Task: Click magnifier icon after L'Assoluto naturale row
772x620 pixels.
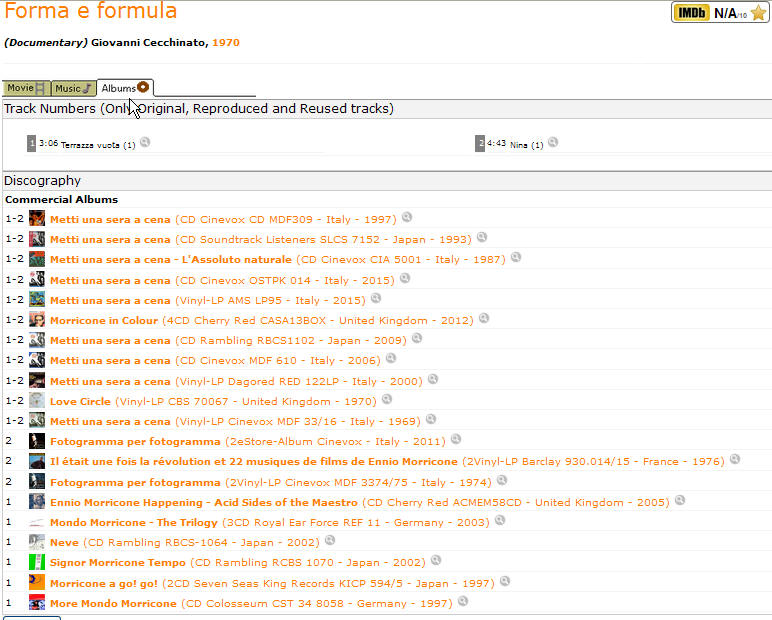Action: pos(516,257)
